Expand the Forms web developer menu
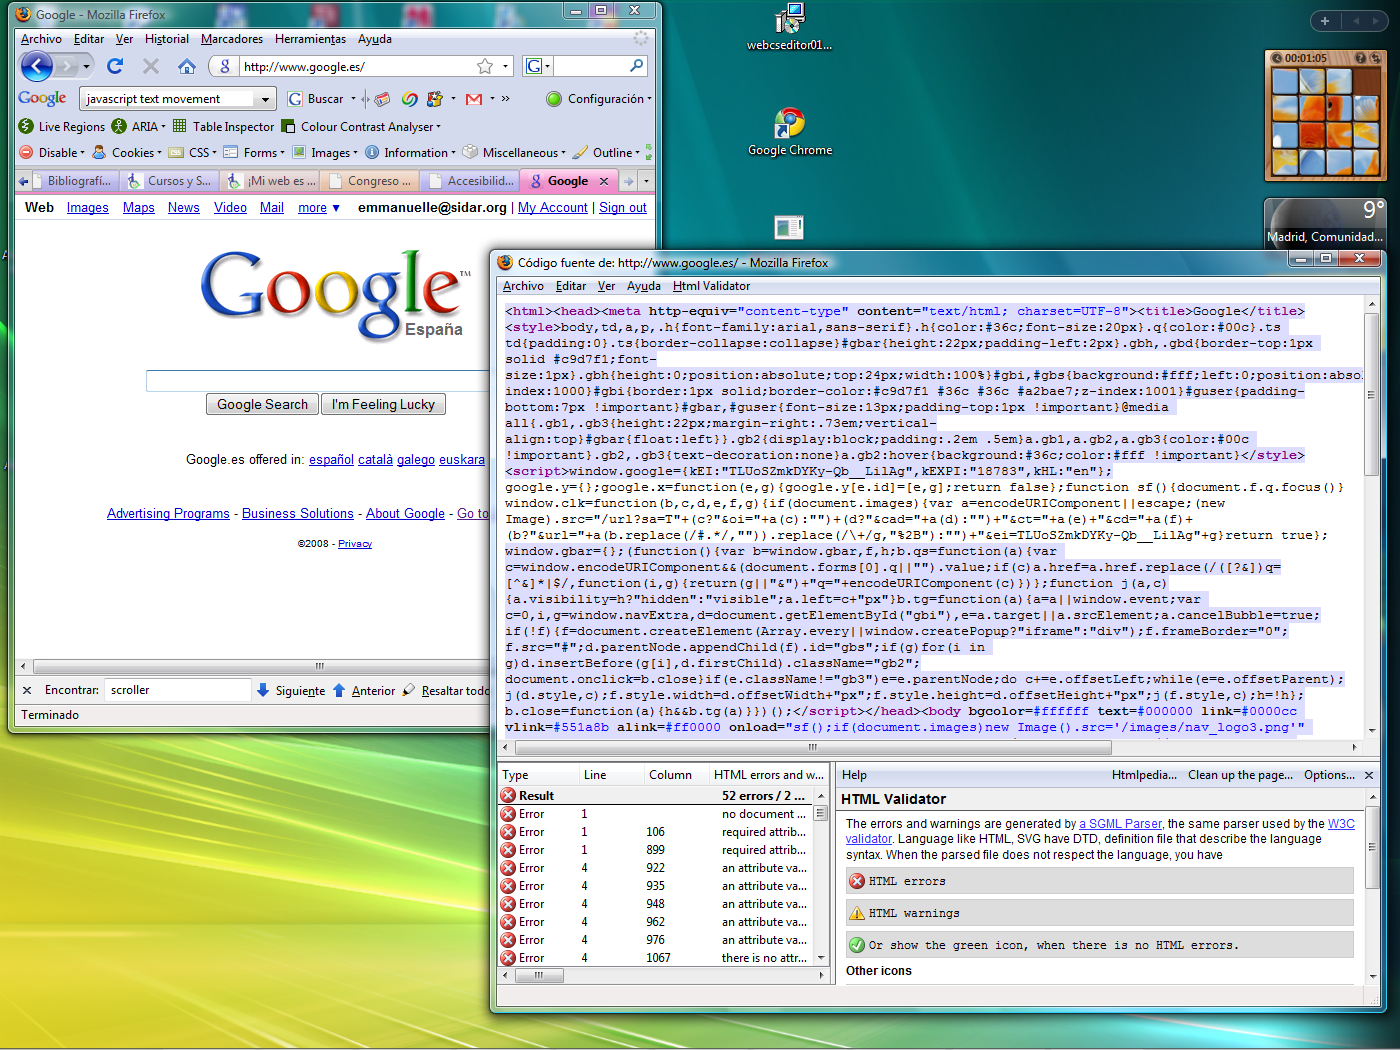Screen dimensions: 1400x1050 pyautogui.click(x=254, y=152)
